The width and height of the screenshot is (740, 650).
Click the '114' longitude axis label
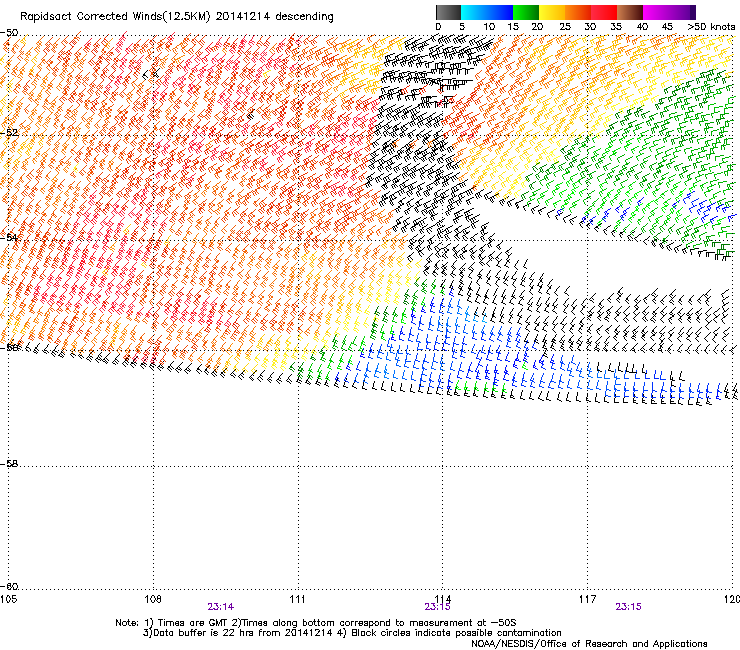(x=442, y=599)
